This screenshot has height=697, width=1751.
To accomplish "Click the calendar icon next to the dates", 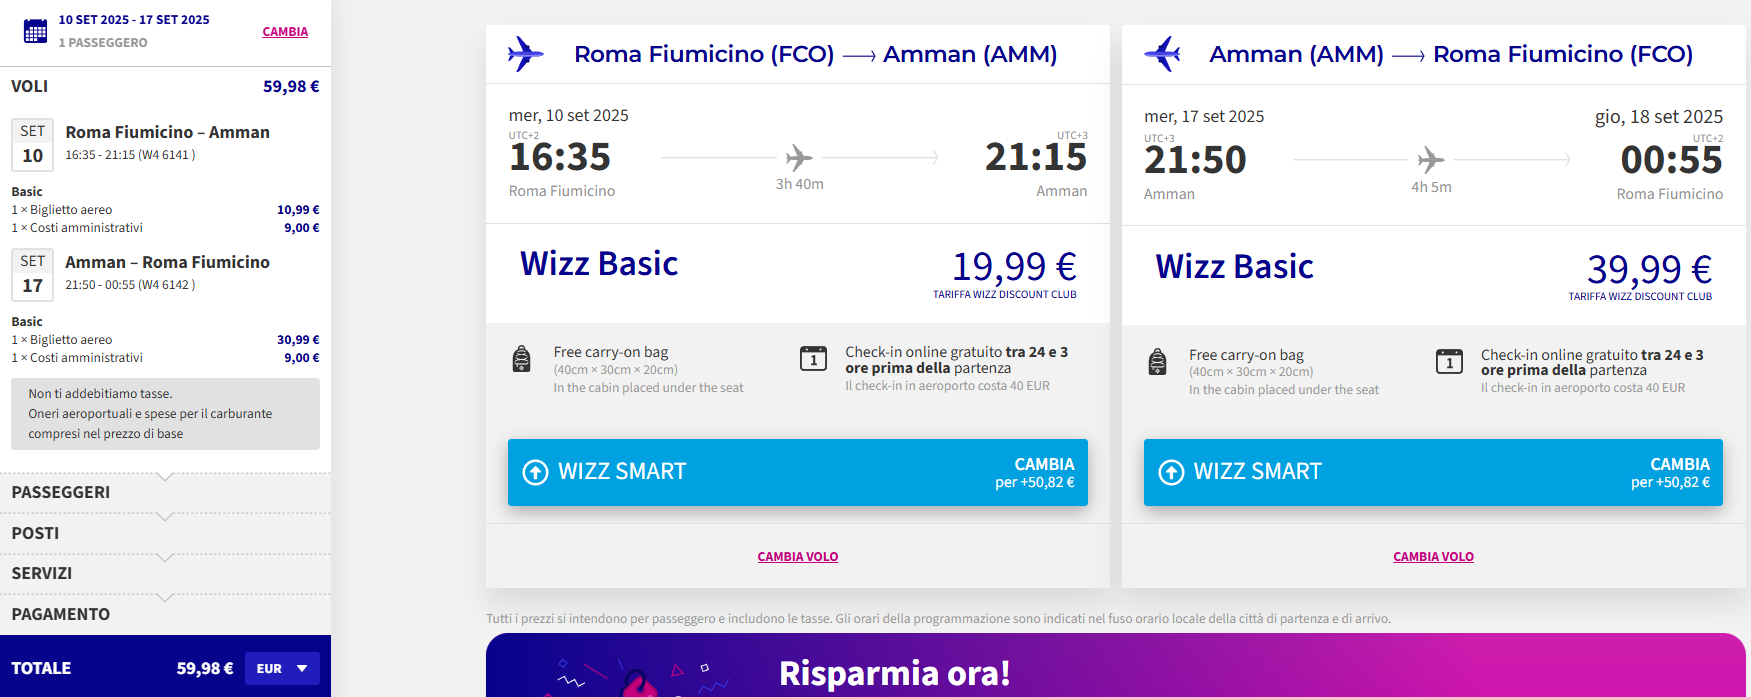I will pyautogui.click(x=35, y=31).
